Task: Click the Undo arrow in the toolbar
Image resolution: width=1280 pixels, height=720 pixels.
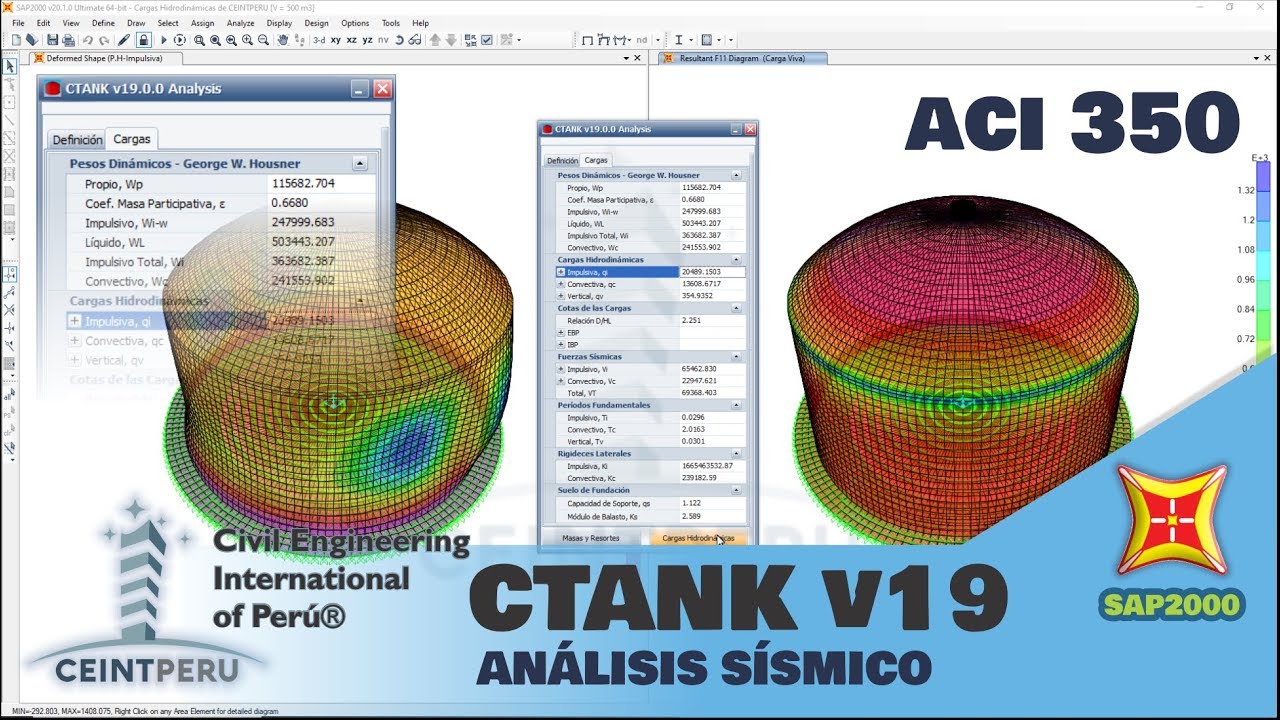Action: pyautogui.click(x=88, y=40)
